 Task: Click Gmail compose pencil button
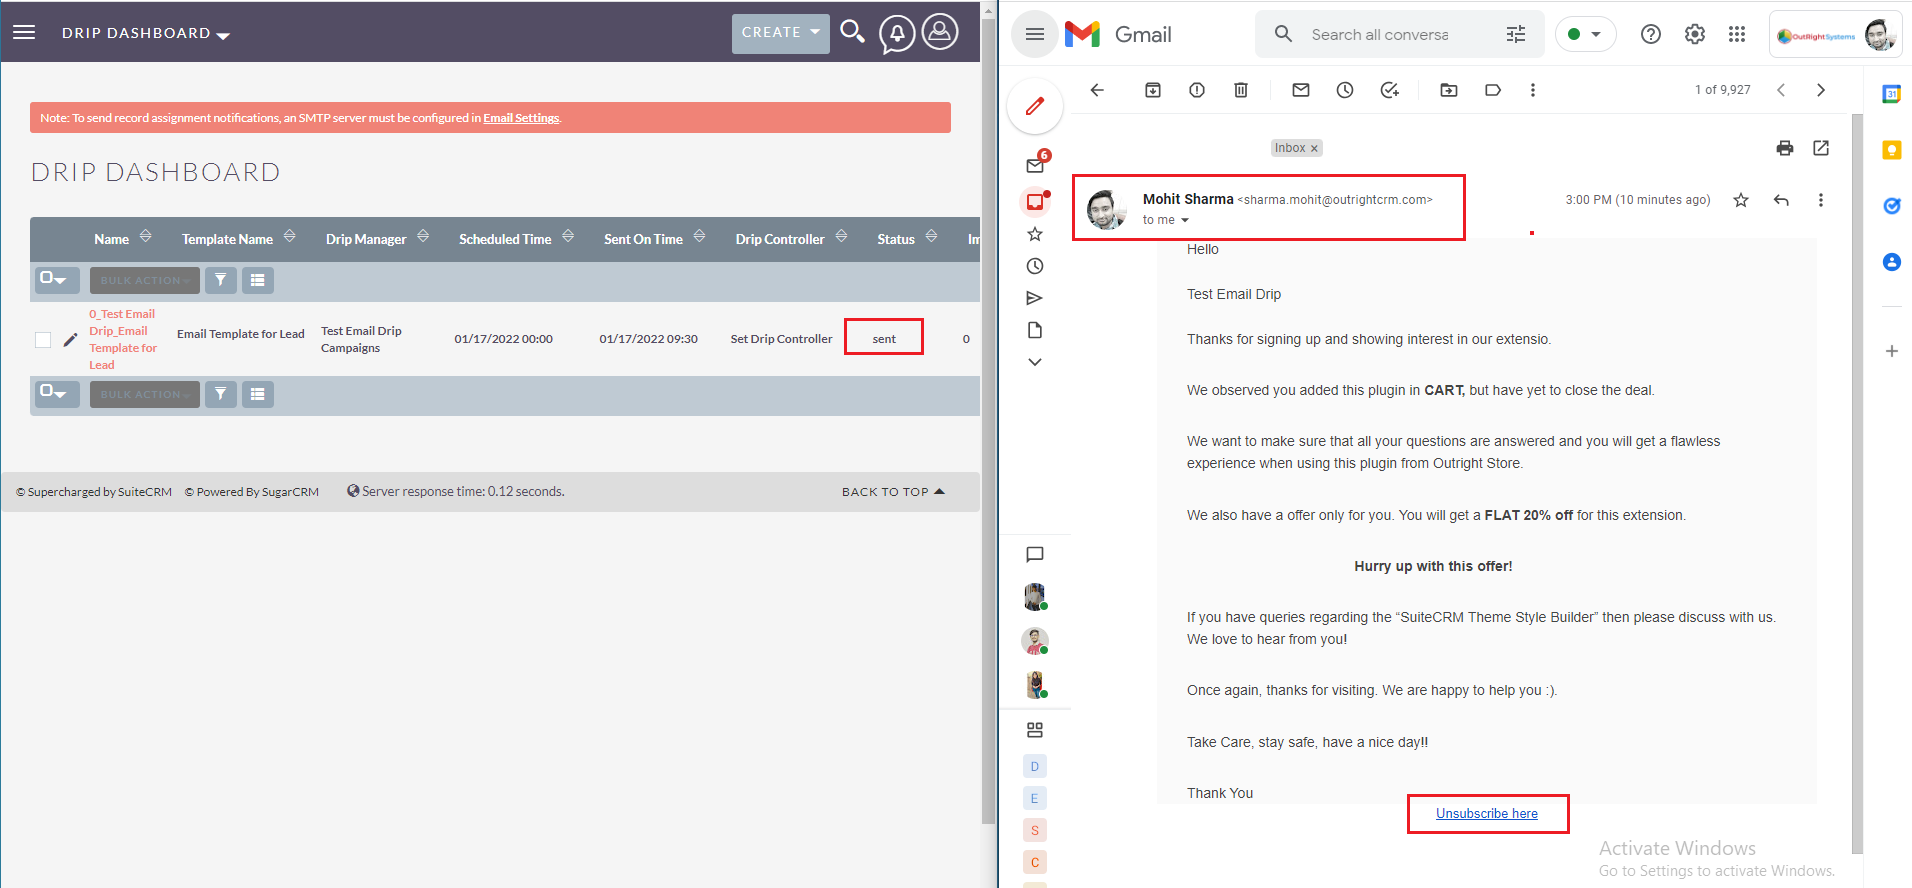click(1035, 105)
